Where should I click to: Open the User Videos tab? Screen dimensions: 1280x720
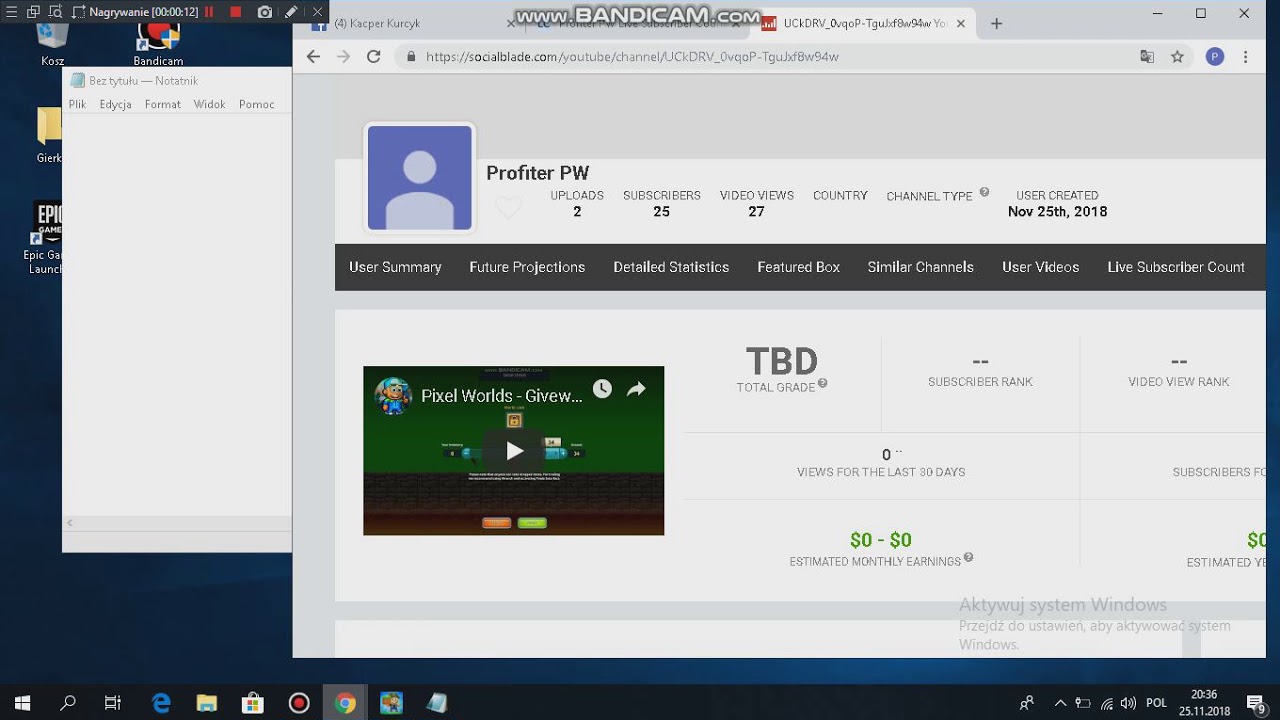[x=1040, y=267]
